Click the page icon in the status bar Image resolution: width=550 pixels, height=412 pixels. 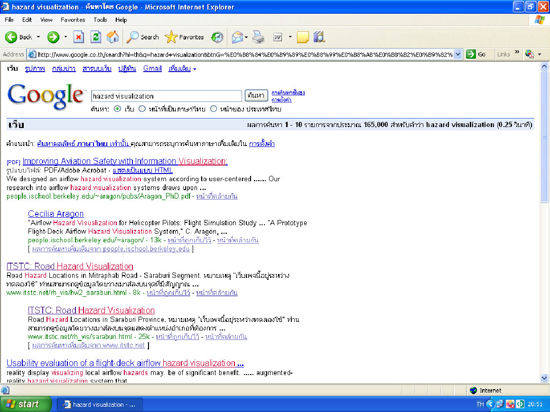(5, 390)
